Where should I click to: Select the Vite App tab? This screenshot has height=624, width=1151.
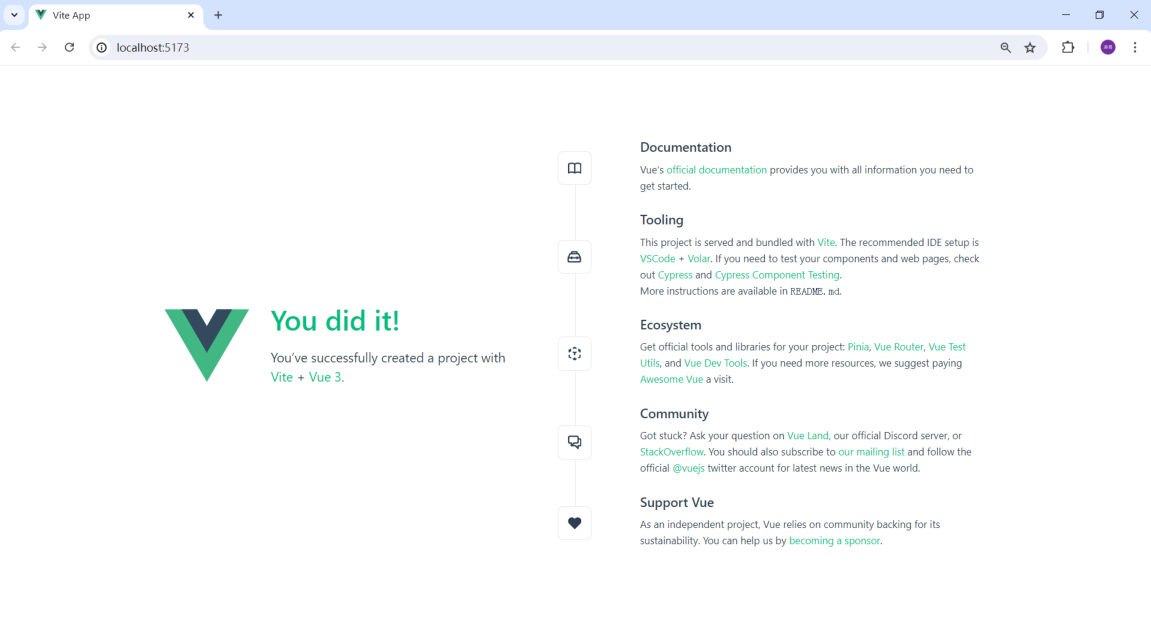click(116, 15)
